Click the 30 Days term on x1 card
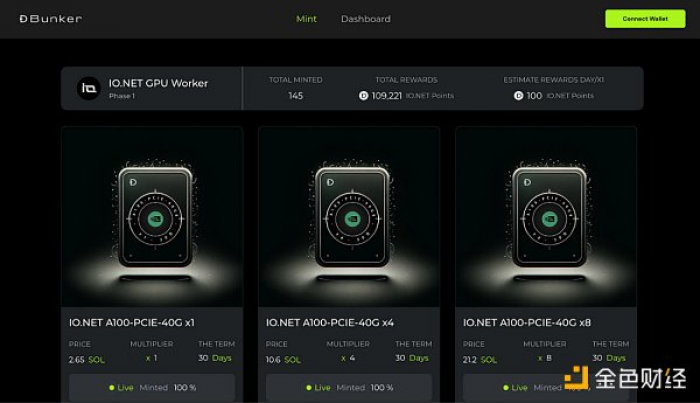The height and width of the screenshot is (403, 700). 215,358
